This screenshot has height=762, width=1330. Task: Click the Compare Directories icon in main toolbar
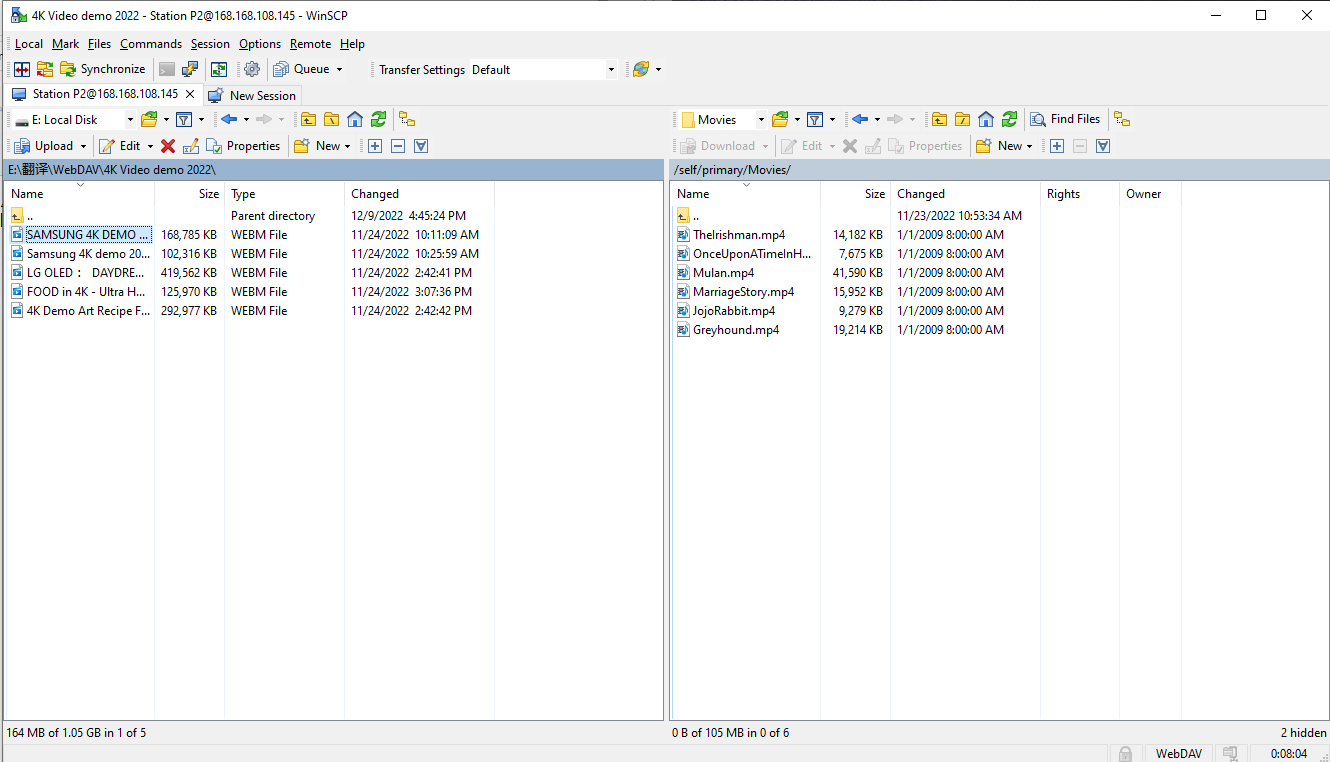click(22, 69)
